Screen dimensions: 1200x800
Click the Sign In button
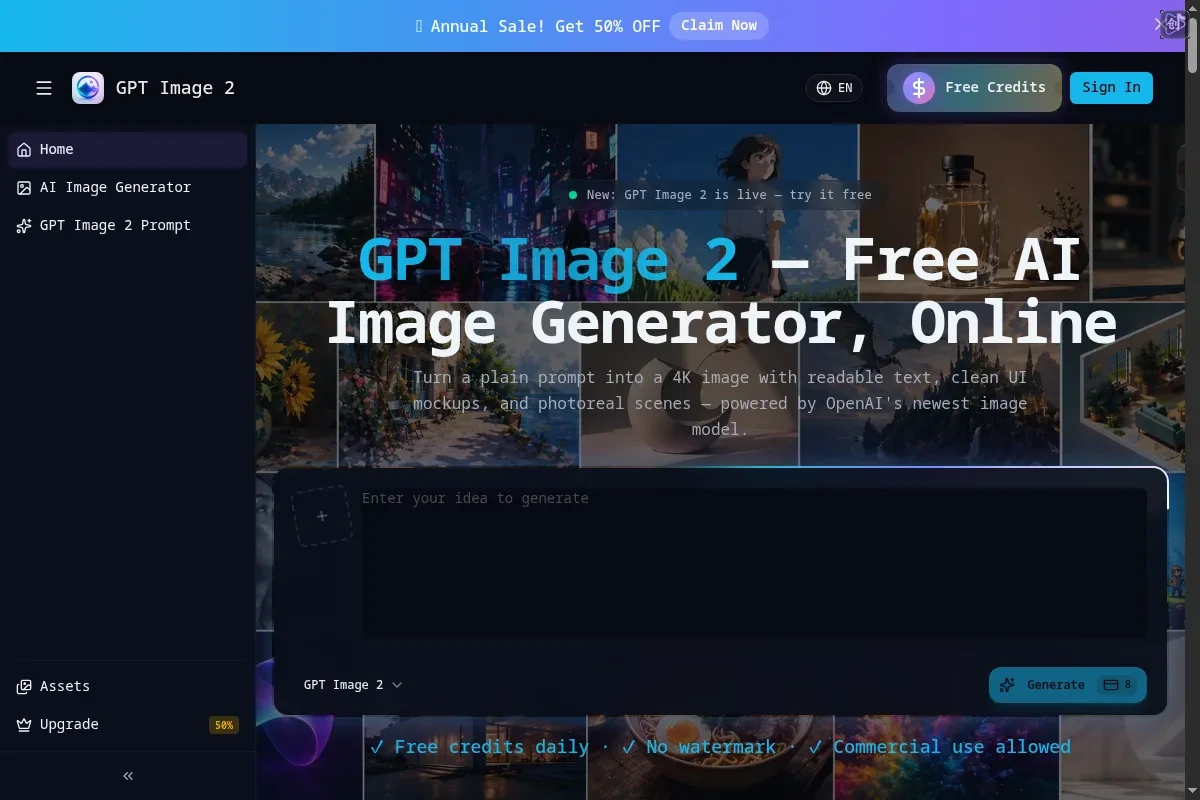(x=1111, y=88)
